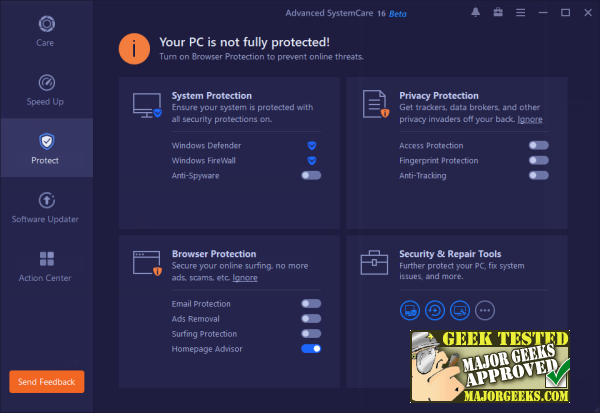The width and height of the screenshot is (600, 413).
Task: Click the Security & Repair Tools heading
Action: (x=450, y=254)
